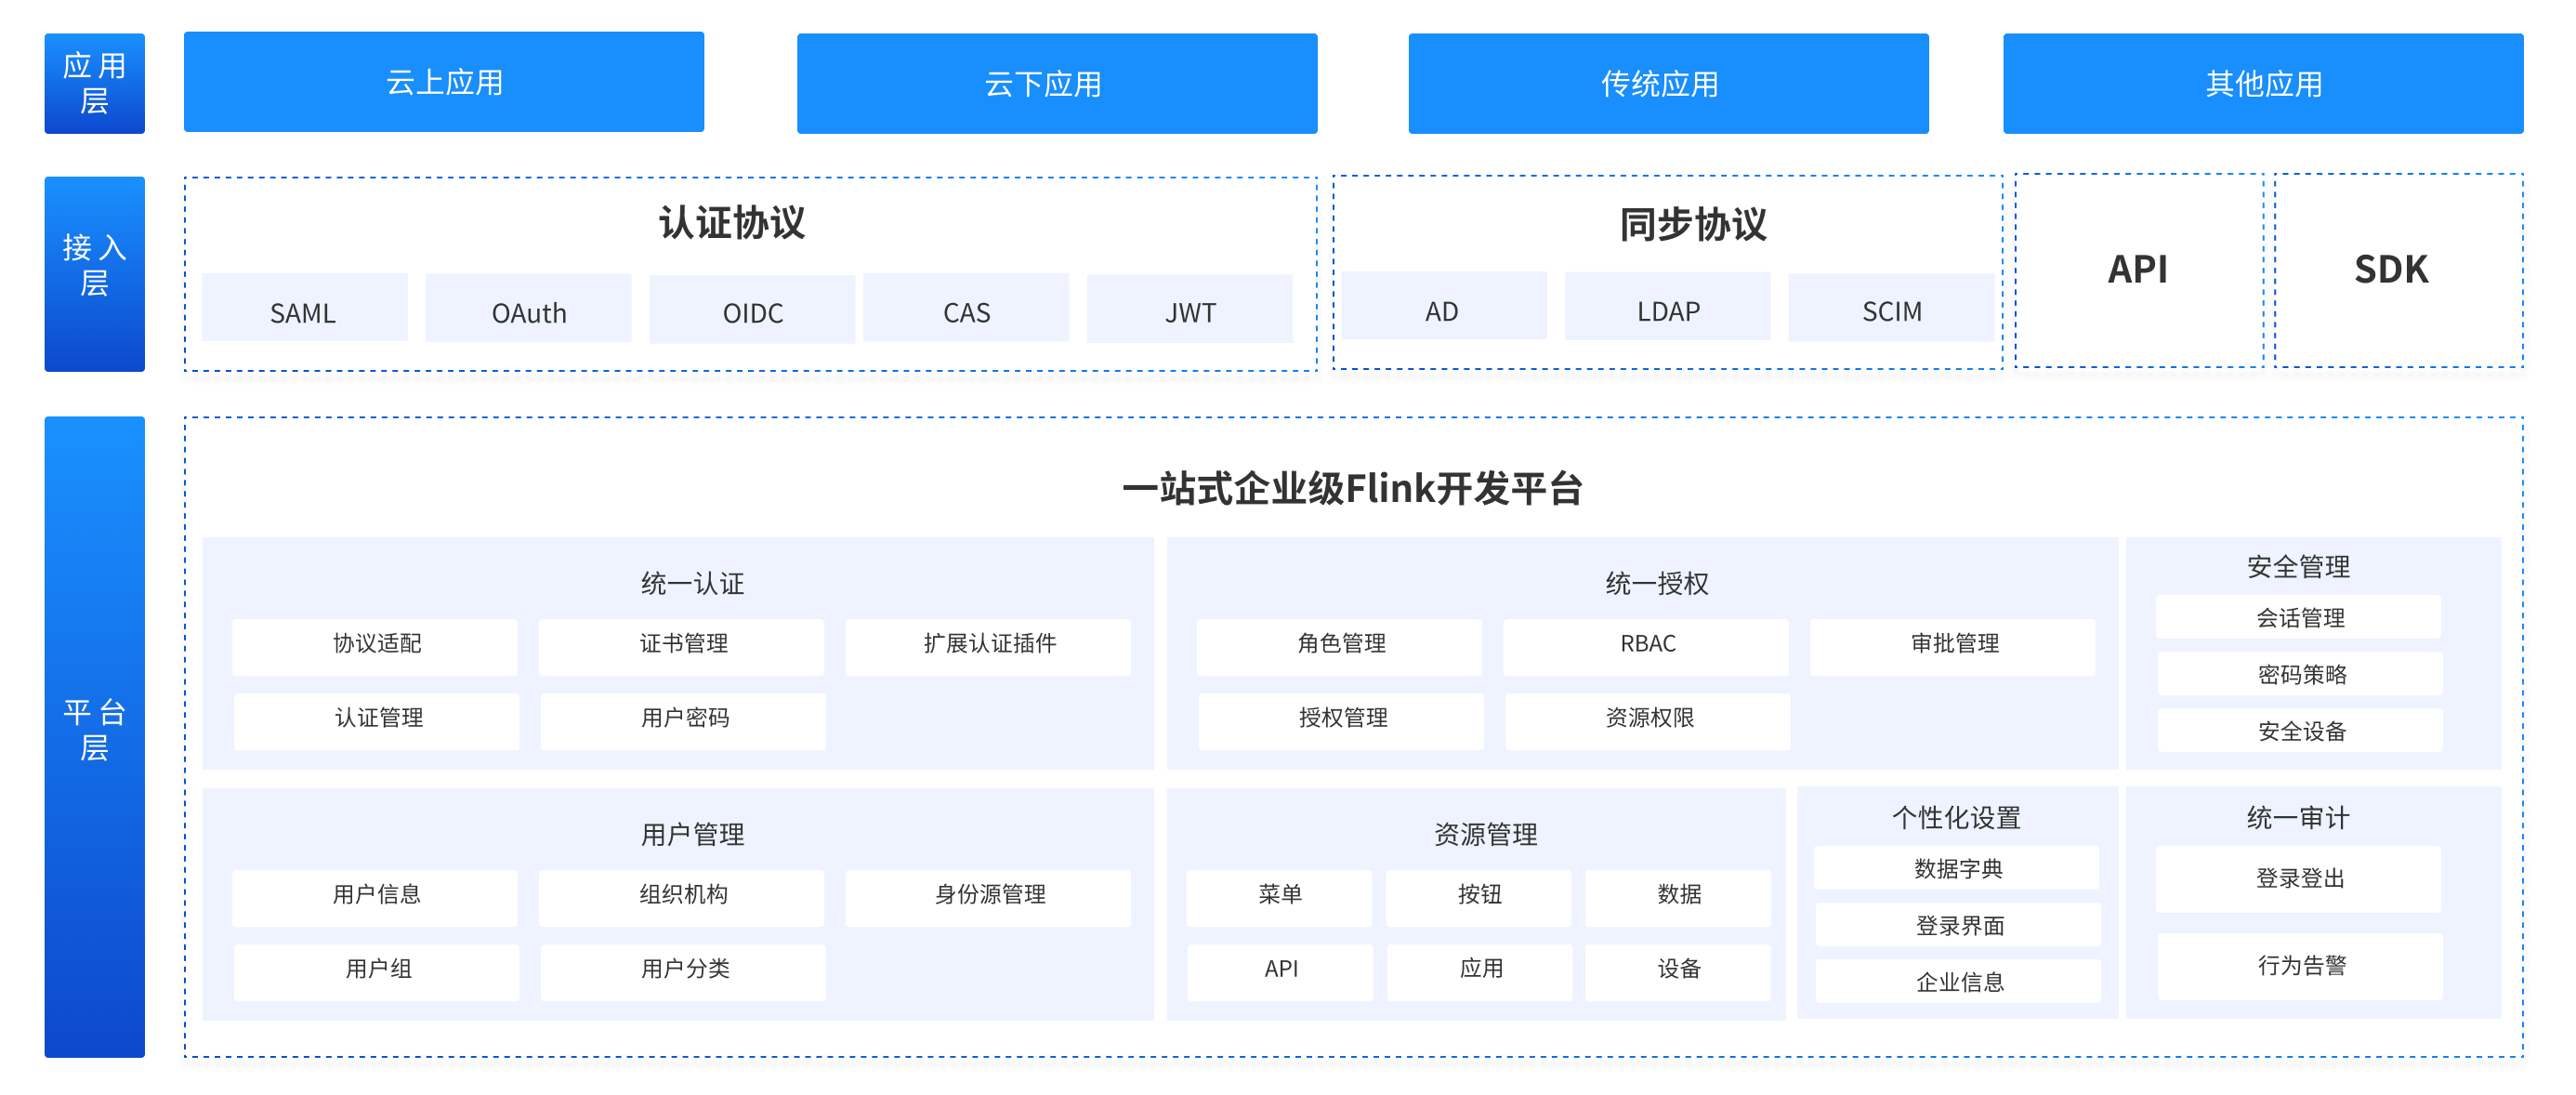The image size is (2576, 1095).
Task: Select API item under 资源管理
Action: (x=1280, y=973)
